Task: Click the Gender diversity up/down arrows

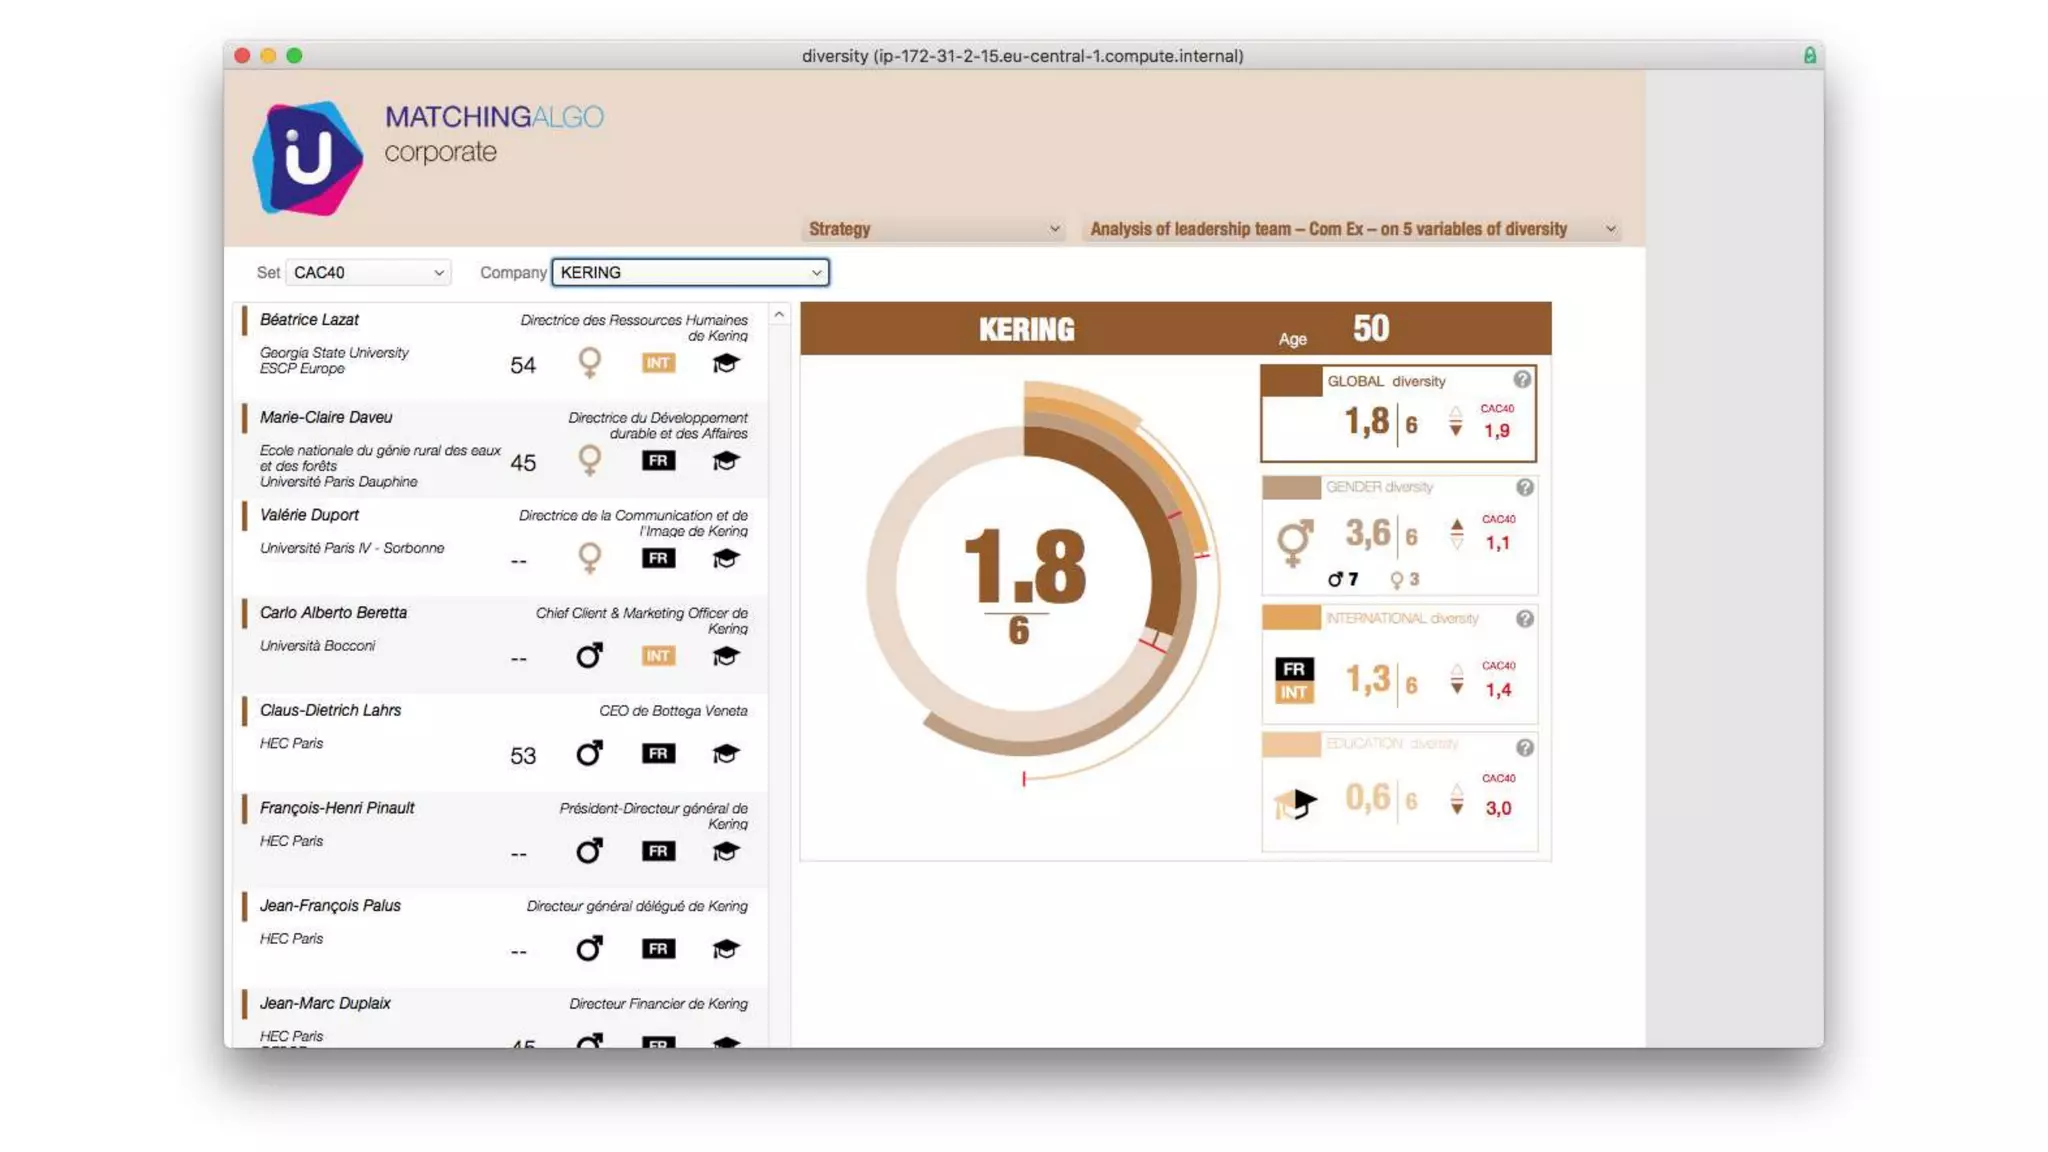Action: click(x=1456, y=534)
